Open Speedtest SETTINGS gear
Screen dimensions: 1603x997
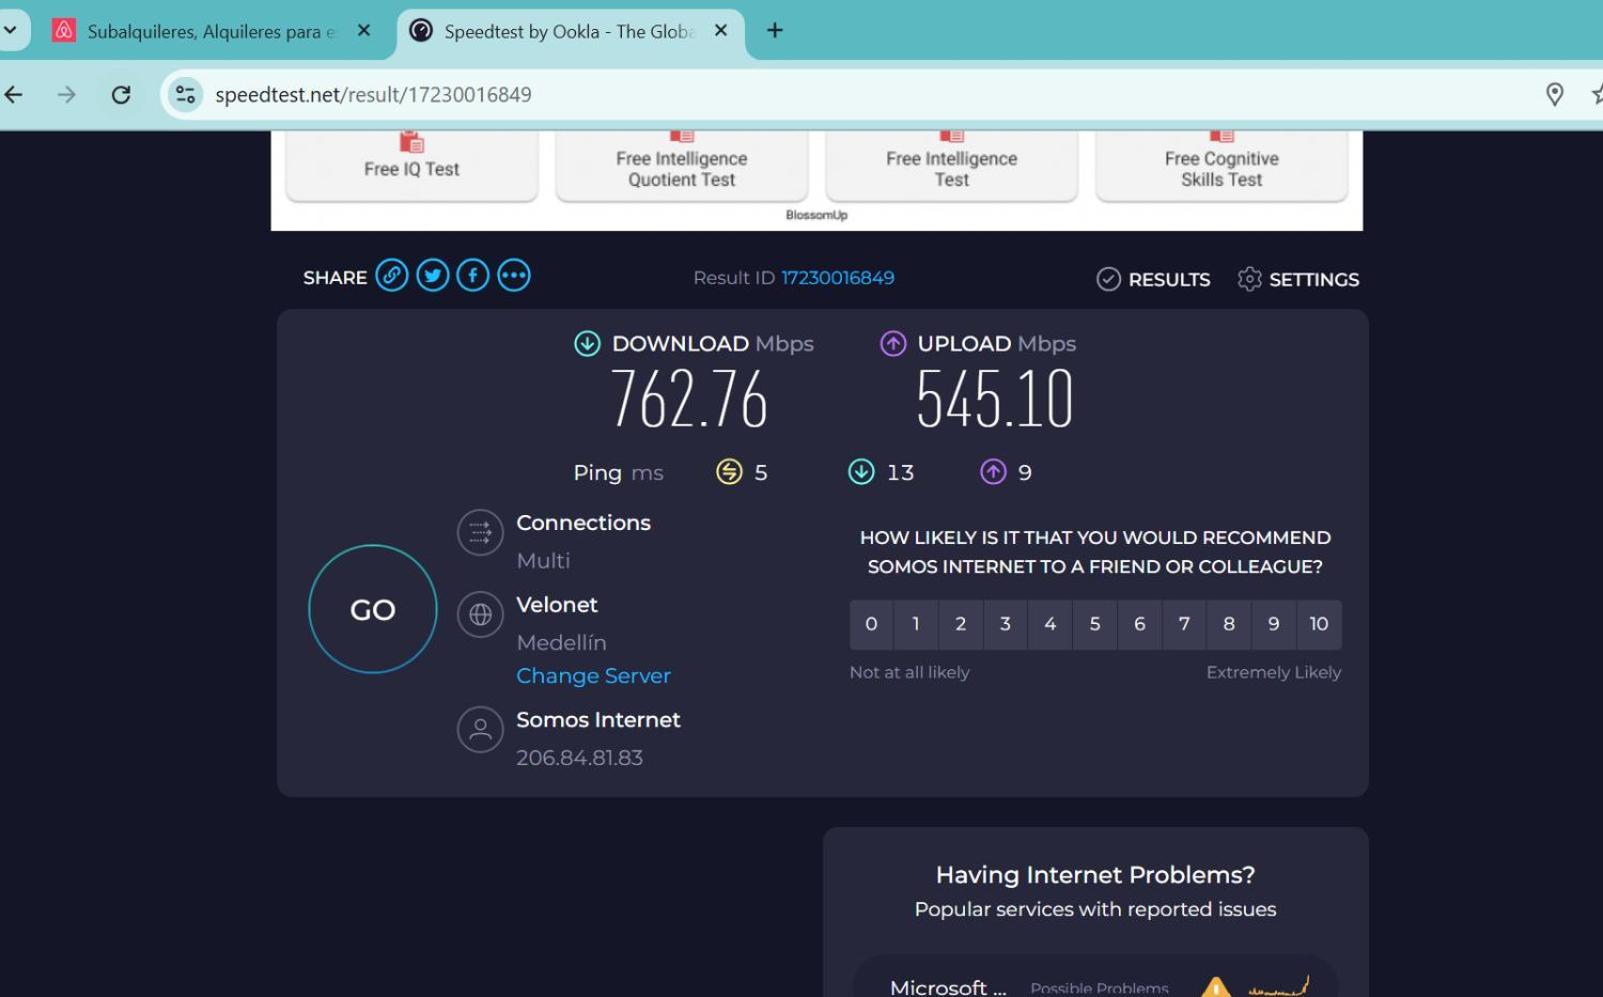tap(1298, 279)
